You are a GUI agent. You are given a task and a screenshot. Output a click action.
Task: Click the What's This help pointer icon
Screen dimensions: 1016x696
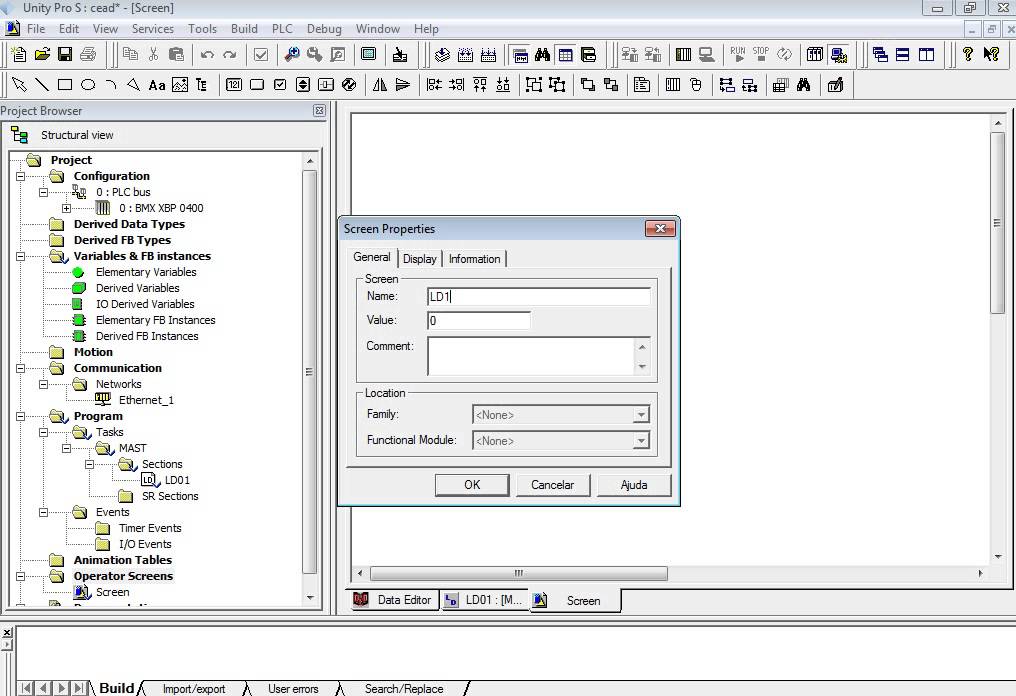point(991,54)
